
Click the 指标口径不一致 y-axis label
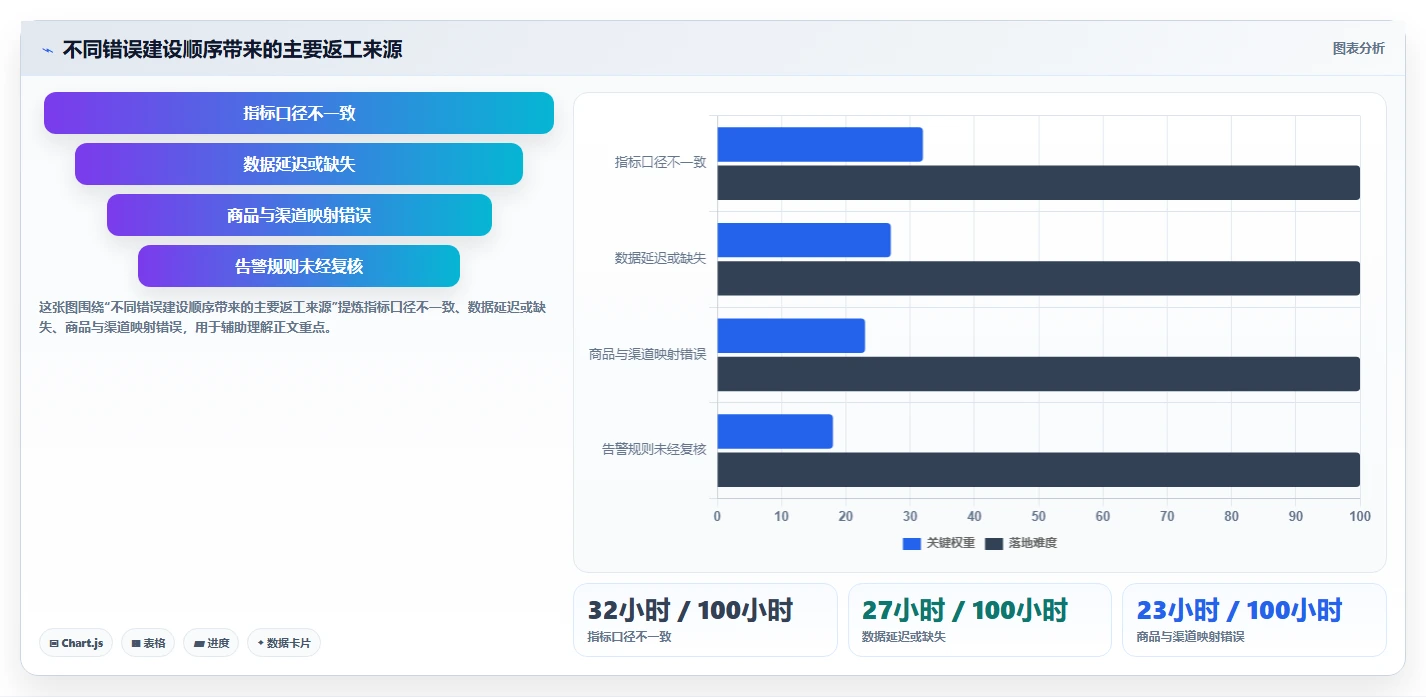coord(660,162)
